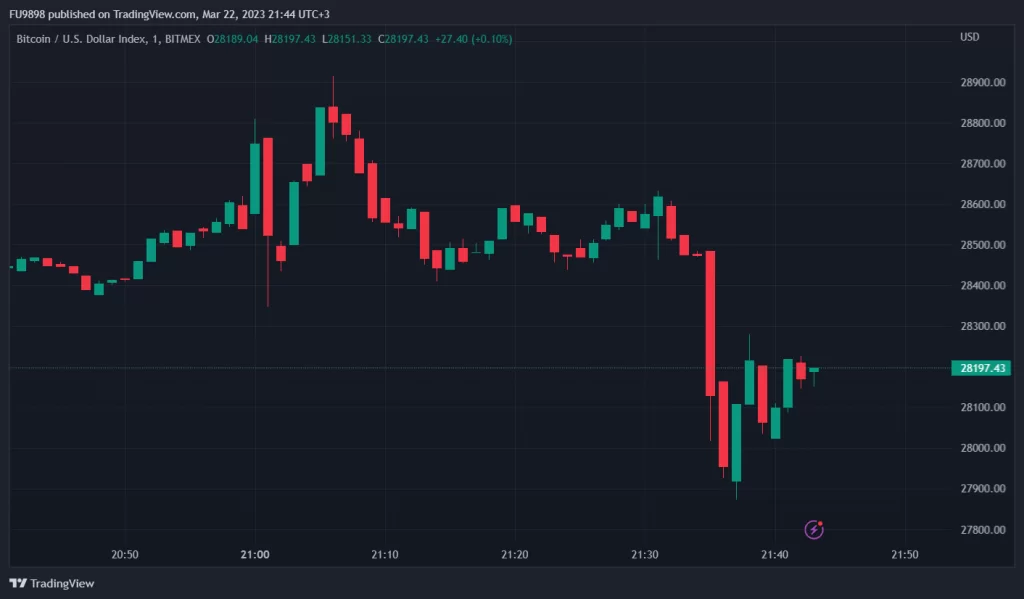Click the 21:50 time axis label
This screenshot has height=599, width=1024.
click(905, 554)
